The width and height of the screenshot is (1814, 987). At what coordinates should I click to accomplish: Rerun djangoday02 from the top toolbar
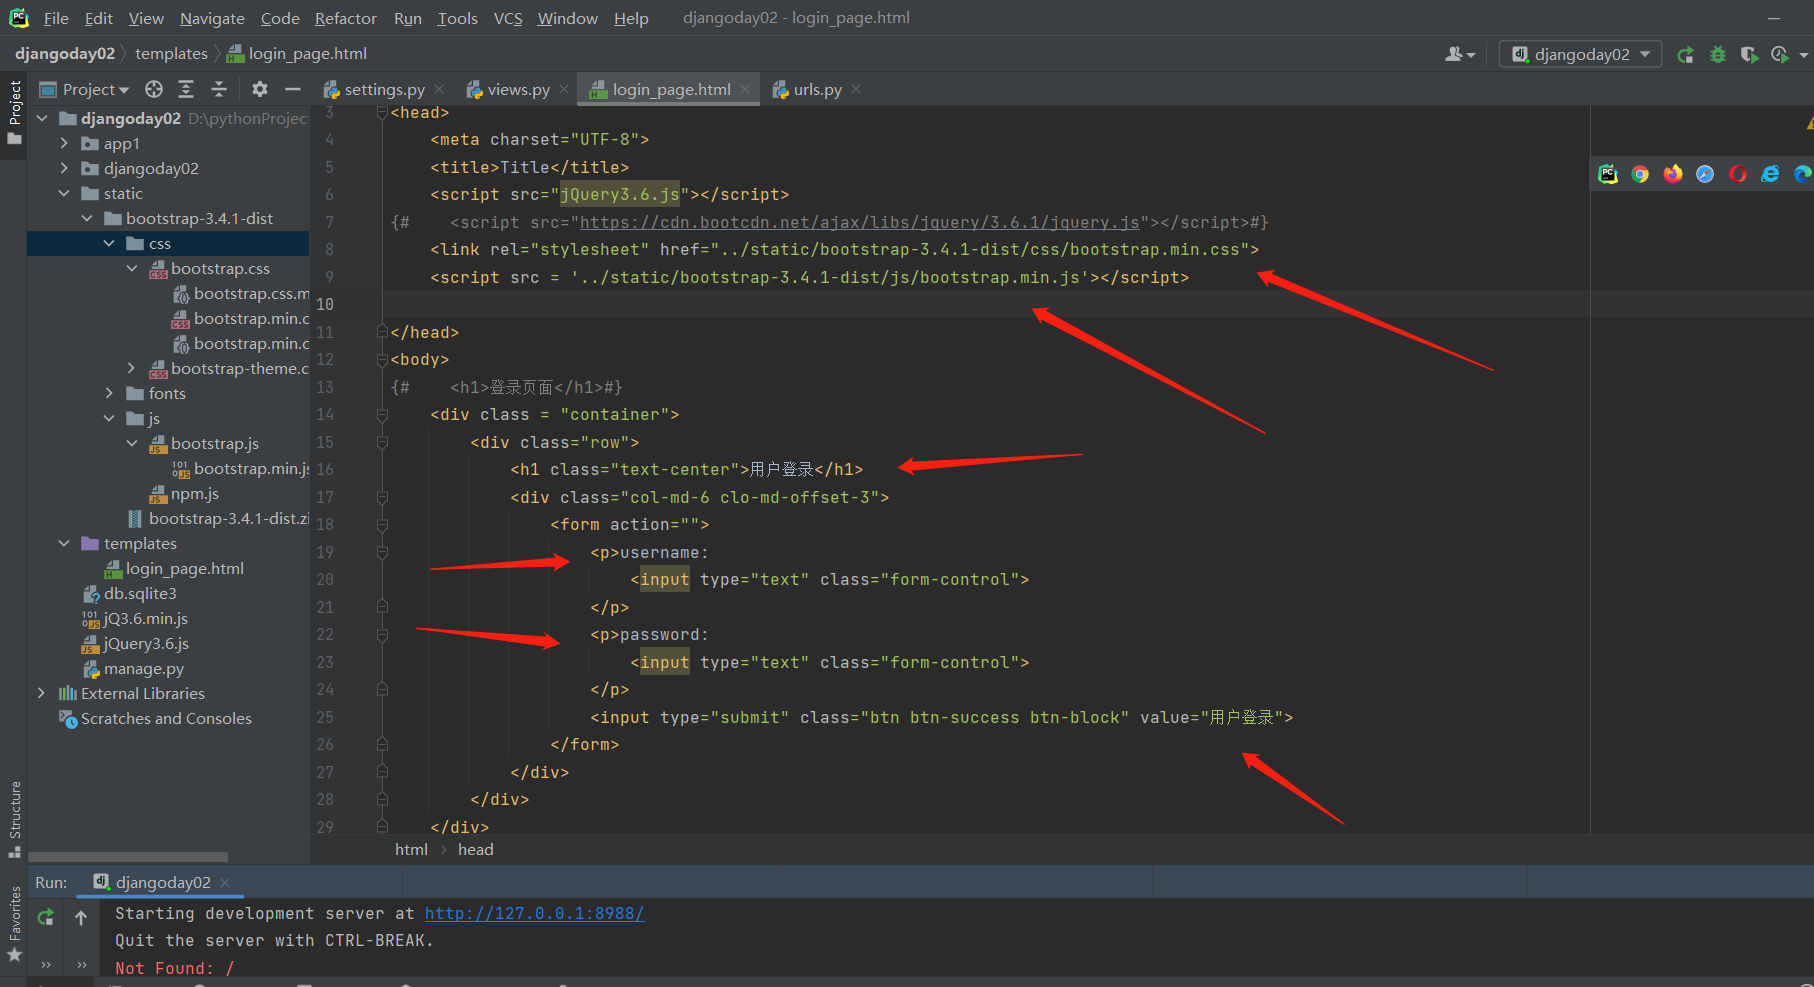pos(1686,54)
